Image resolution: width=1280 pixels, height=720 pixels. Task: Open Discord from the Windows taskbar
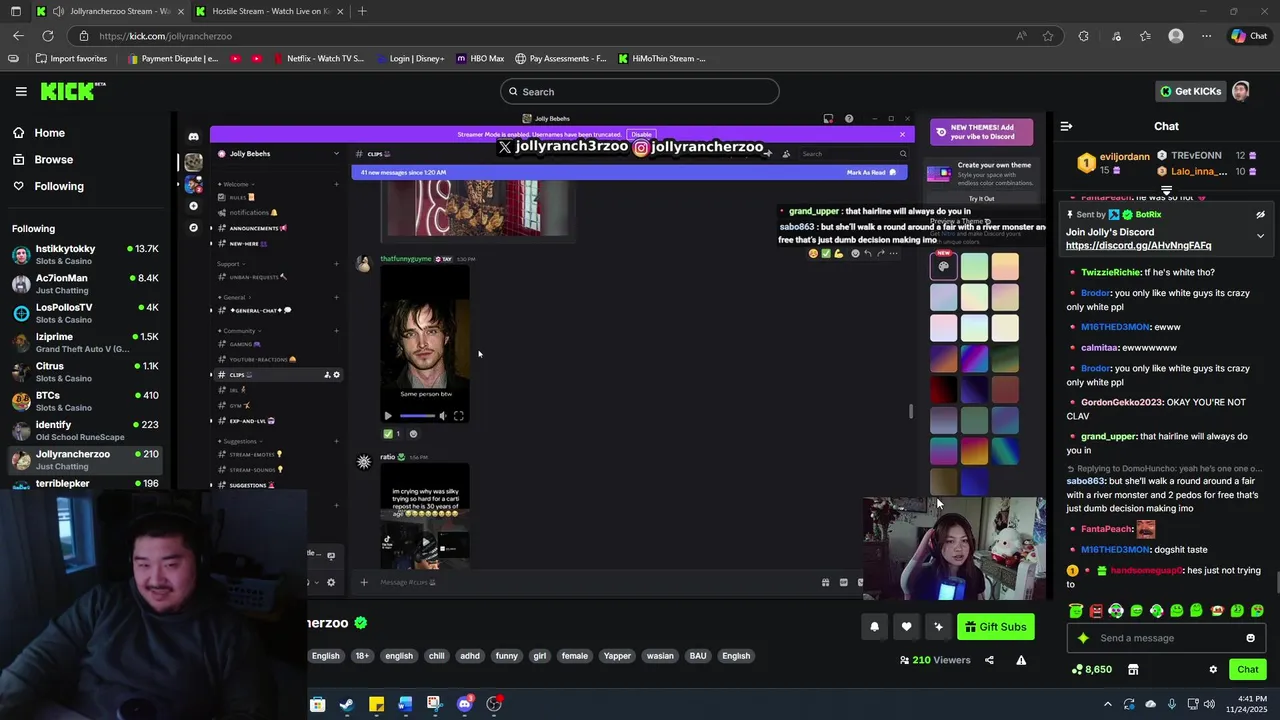tap(464, 704)
